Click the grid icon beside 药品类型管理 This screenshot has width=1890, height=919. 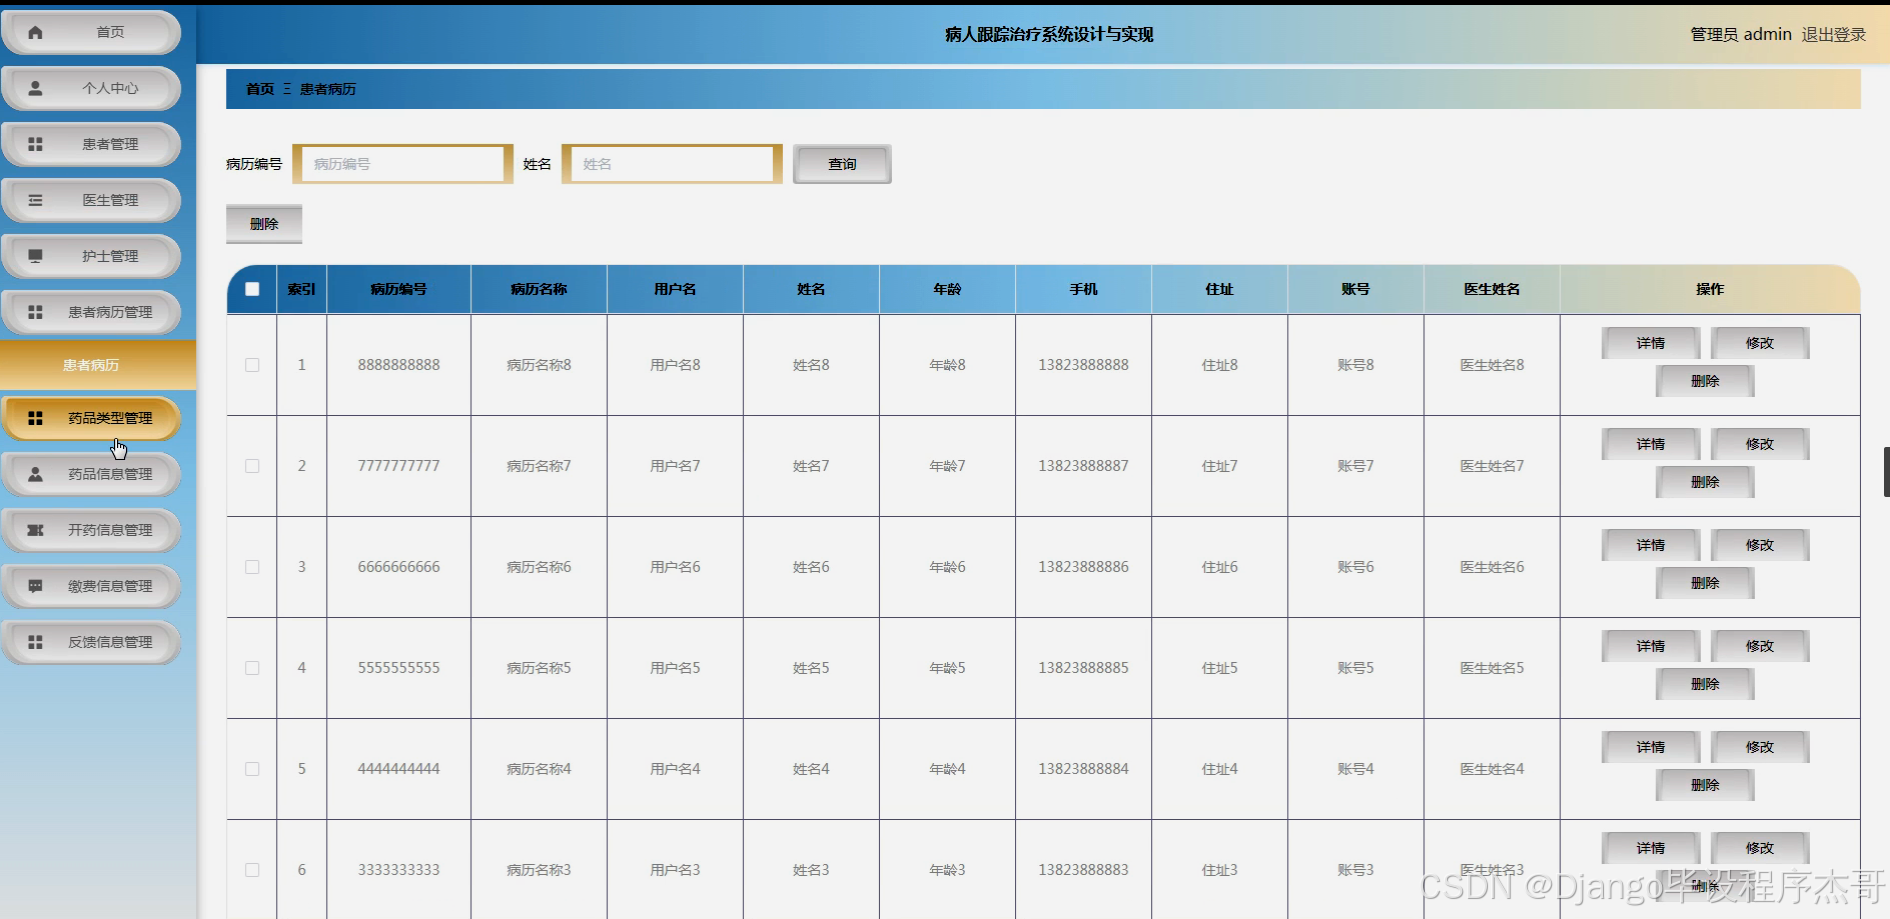pyautogui.click(x=36, y=418)
